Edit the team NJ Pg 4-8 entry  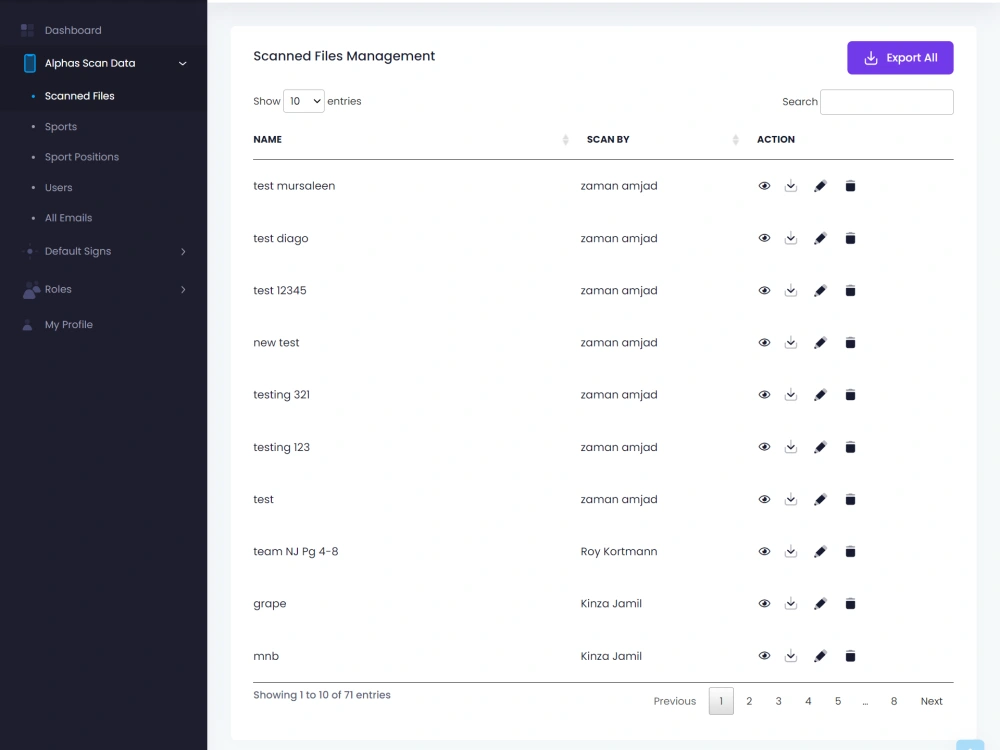click(x=820, y=552)
